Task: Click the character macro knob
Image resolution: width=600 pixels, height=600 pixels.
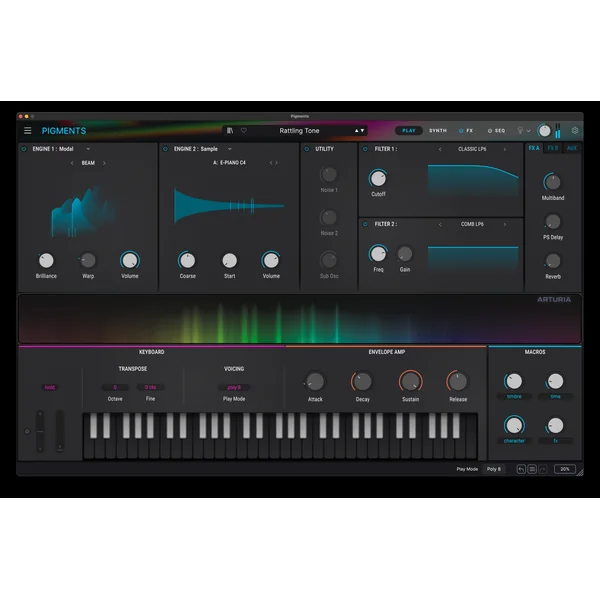Action: pos(514,426)
